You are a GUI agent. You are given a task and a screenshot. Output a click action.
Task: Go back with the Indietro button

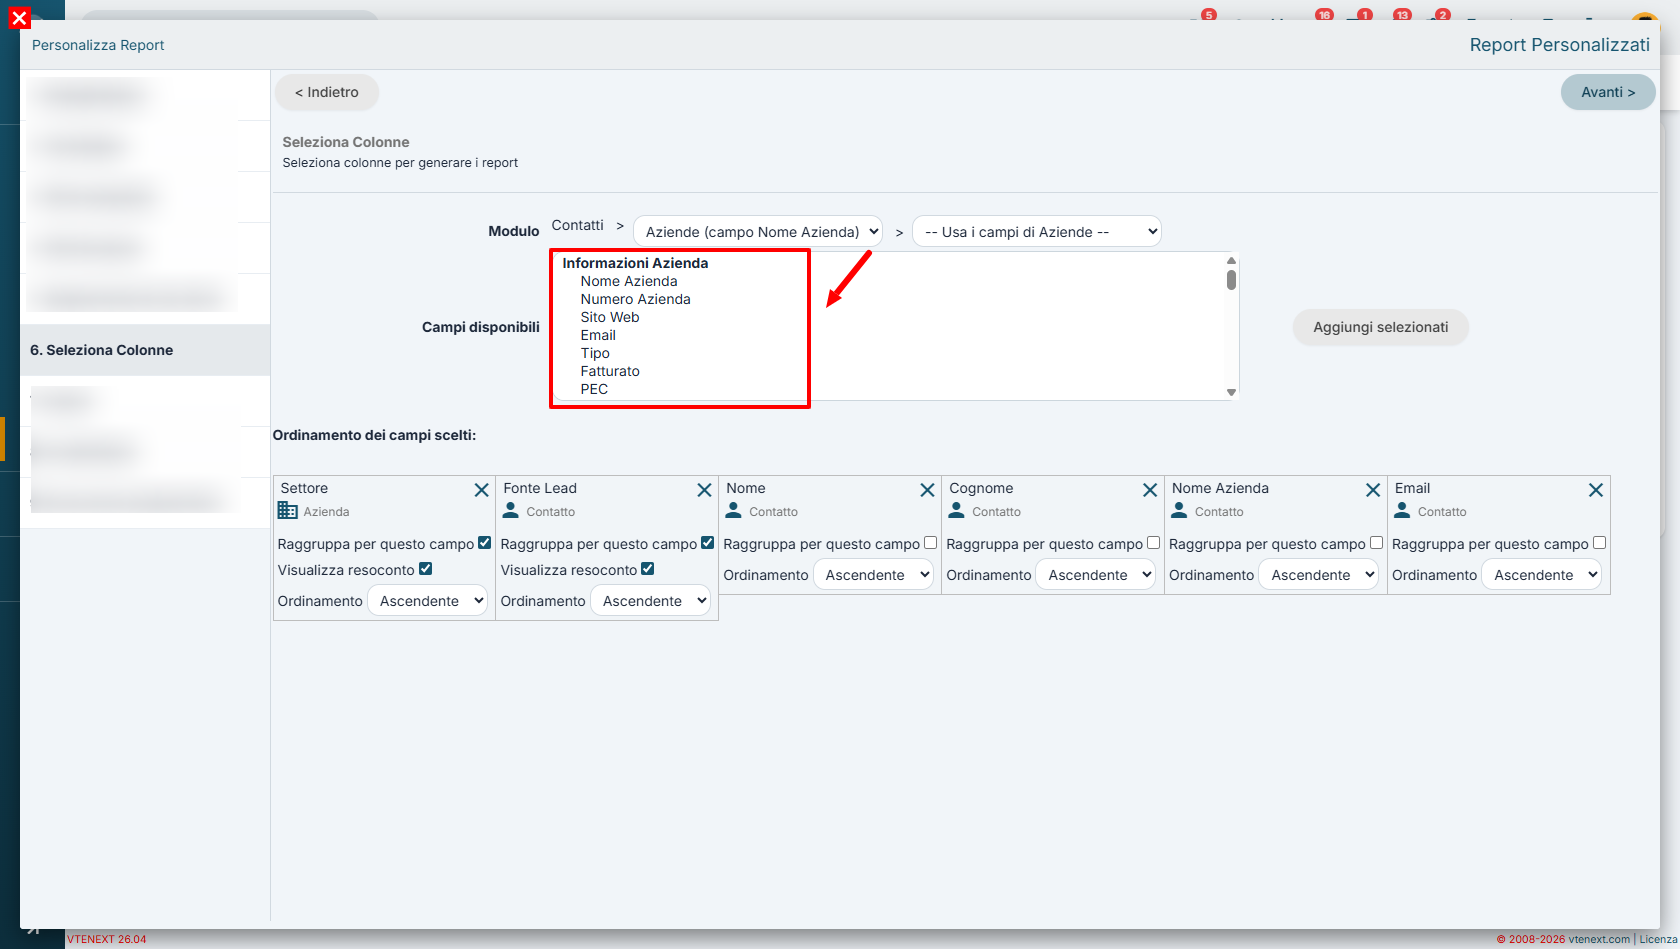point(327,92)
